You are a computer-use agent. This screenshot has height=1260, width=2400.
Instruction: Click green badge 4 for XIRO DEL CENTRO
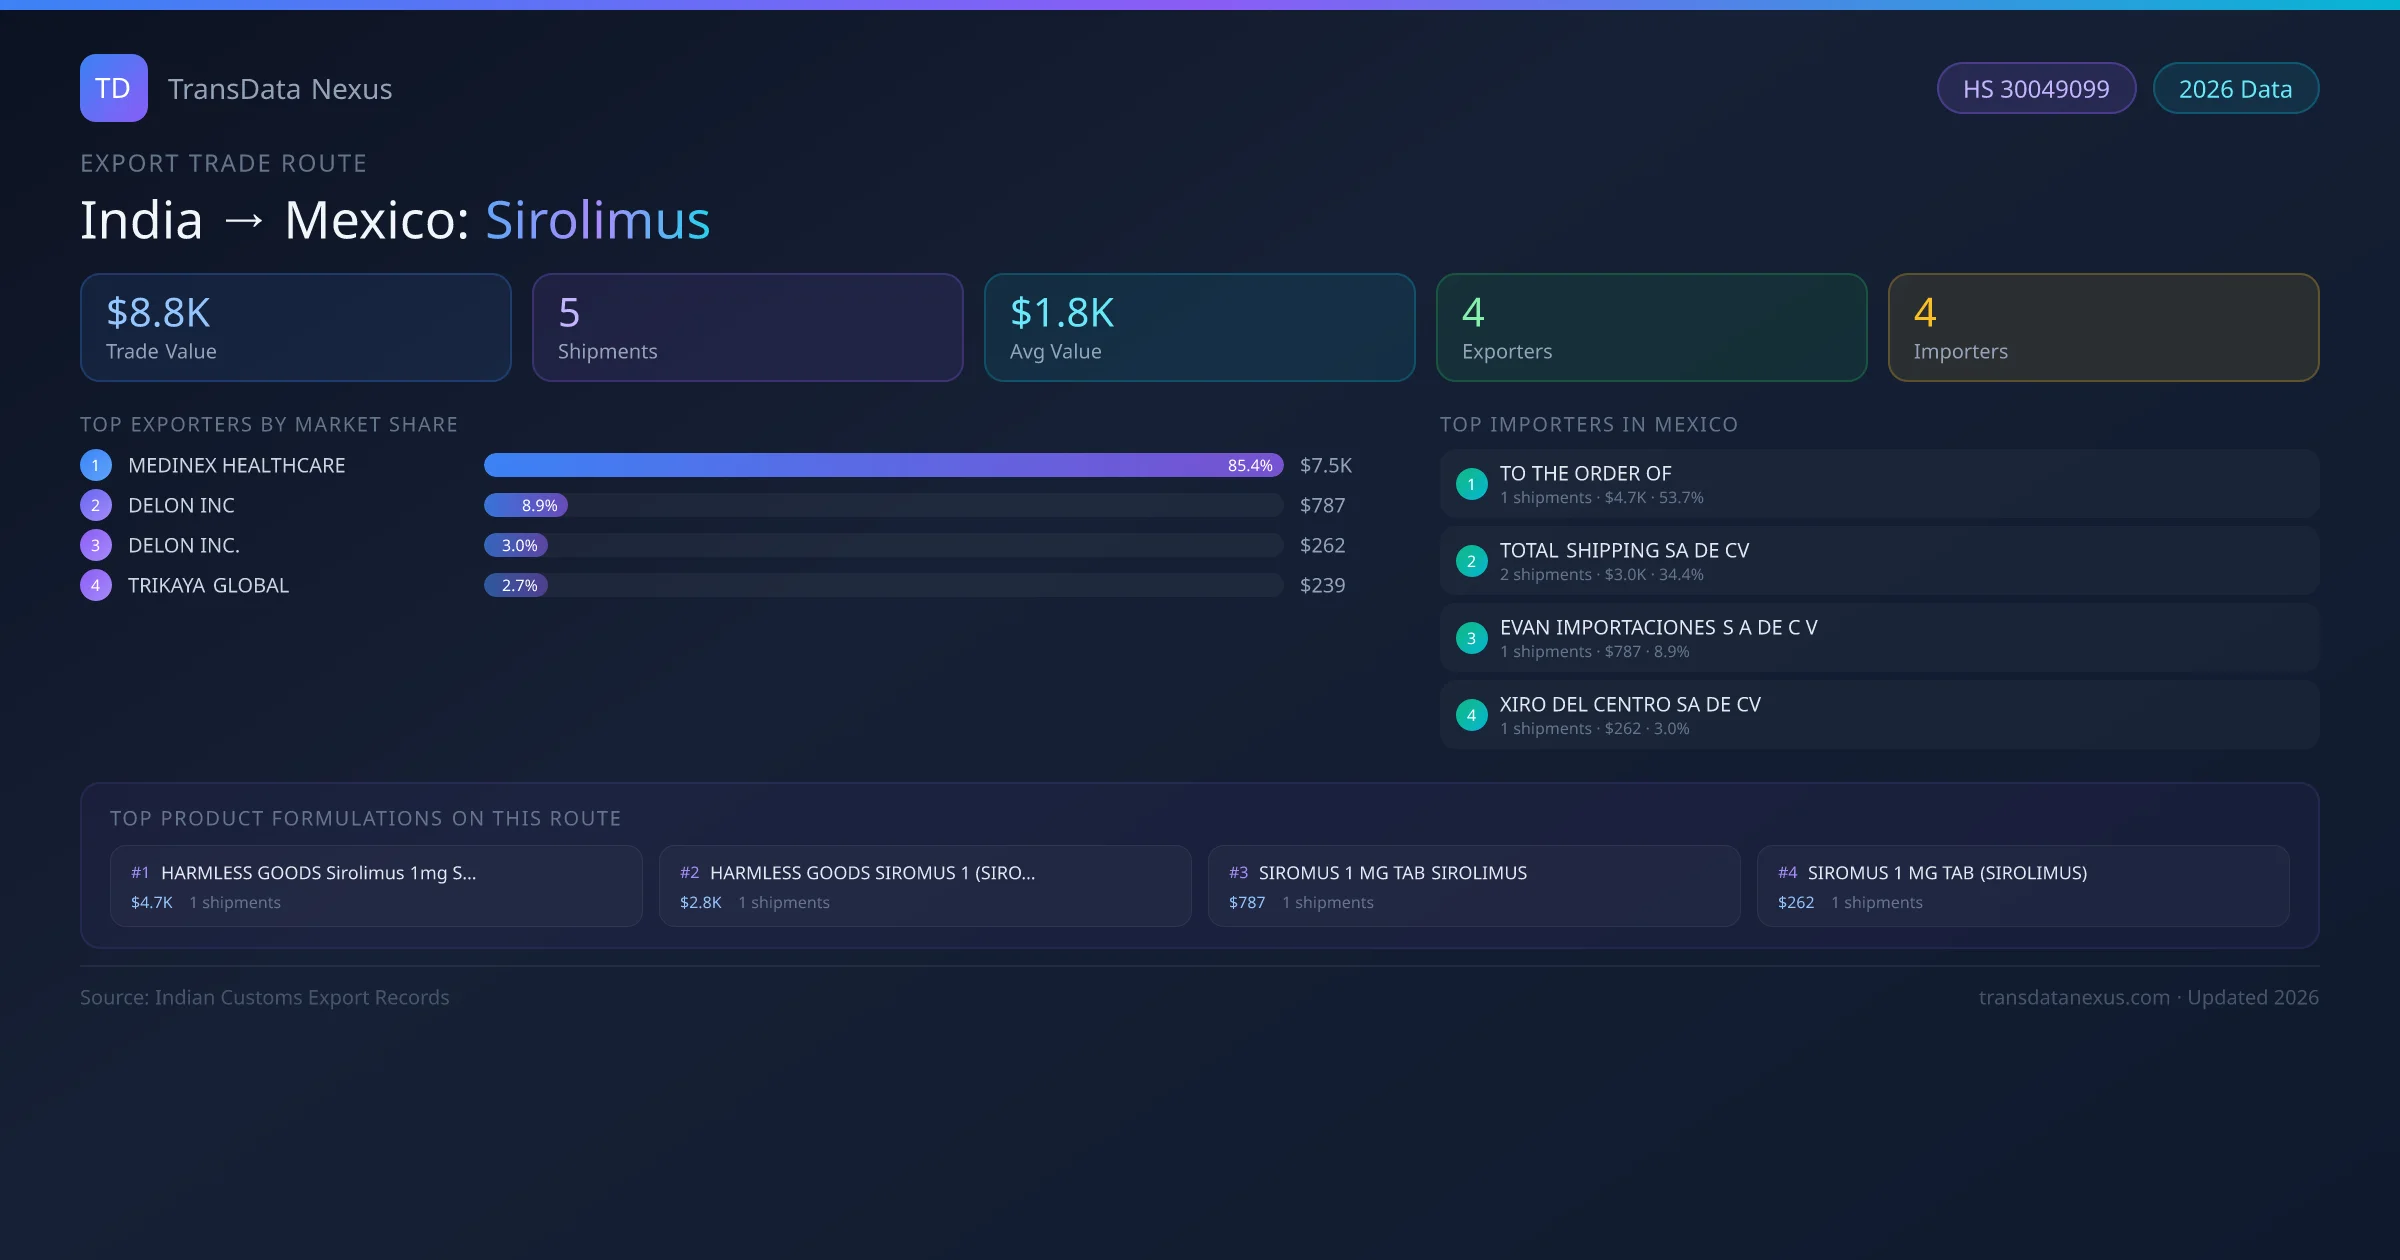pyautogui.click(x=1471, y=715)
